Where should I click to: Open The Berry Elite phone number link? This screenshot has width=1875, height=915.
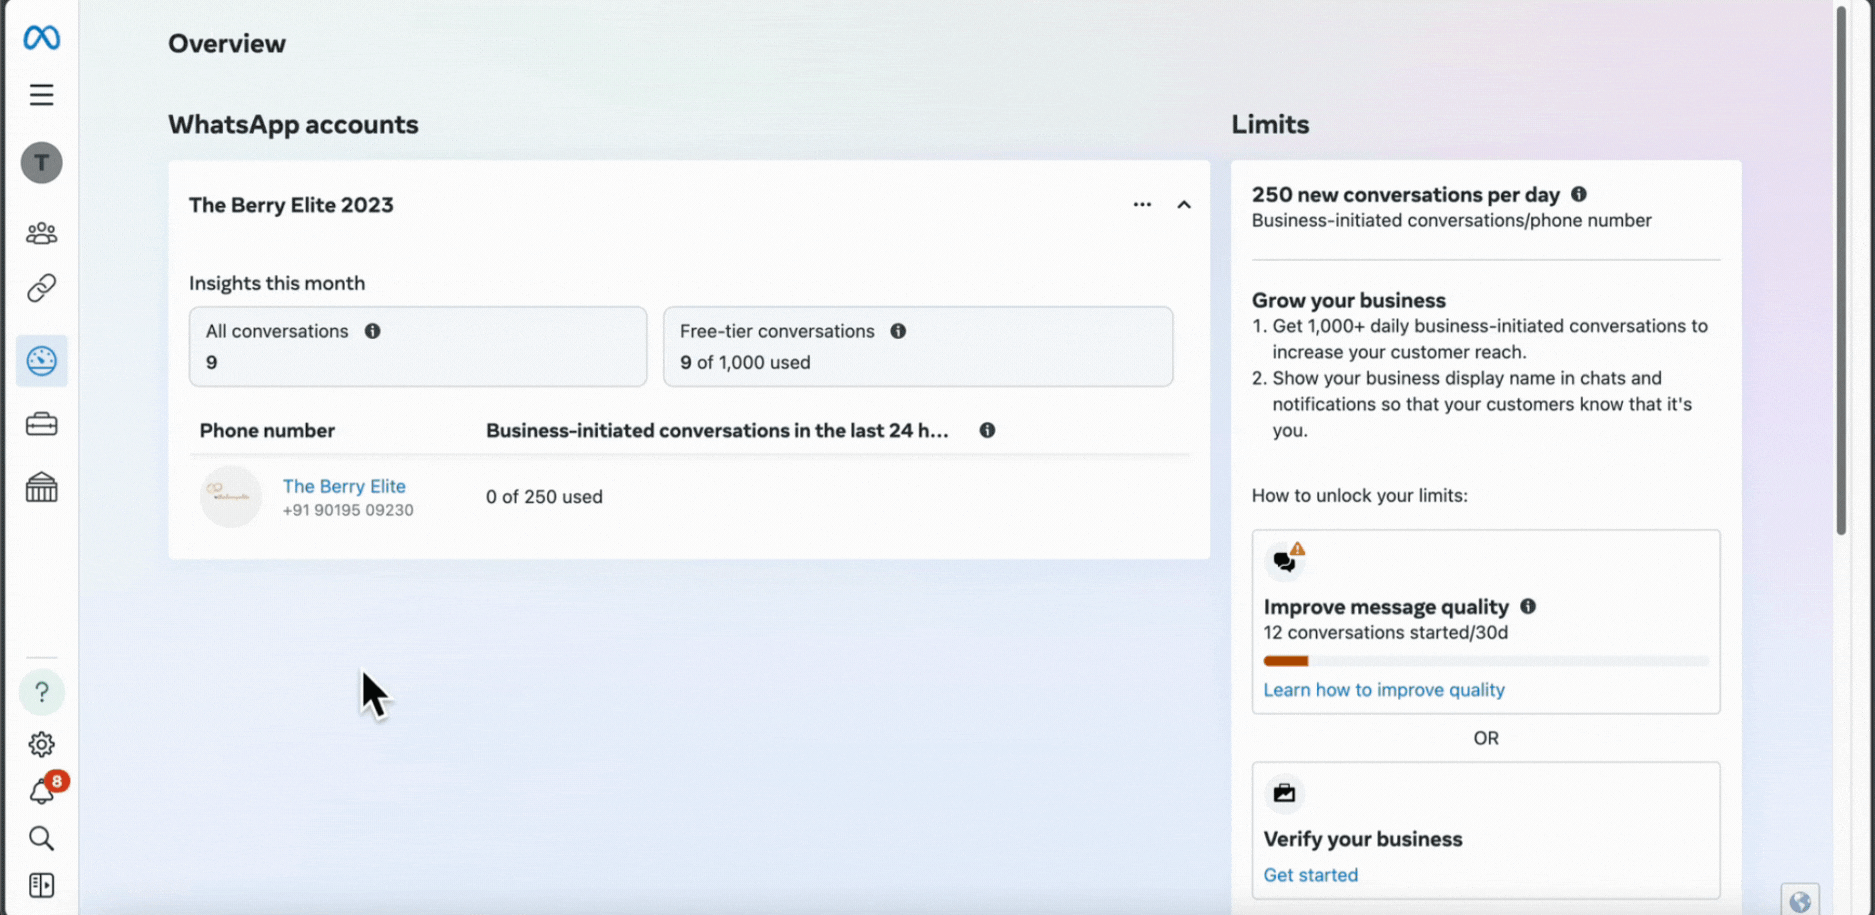pyautogui.click(x=344, y=486)
